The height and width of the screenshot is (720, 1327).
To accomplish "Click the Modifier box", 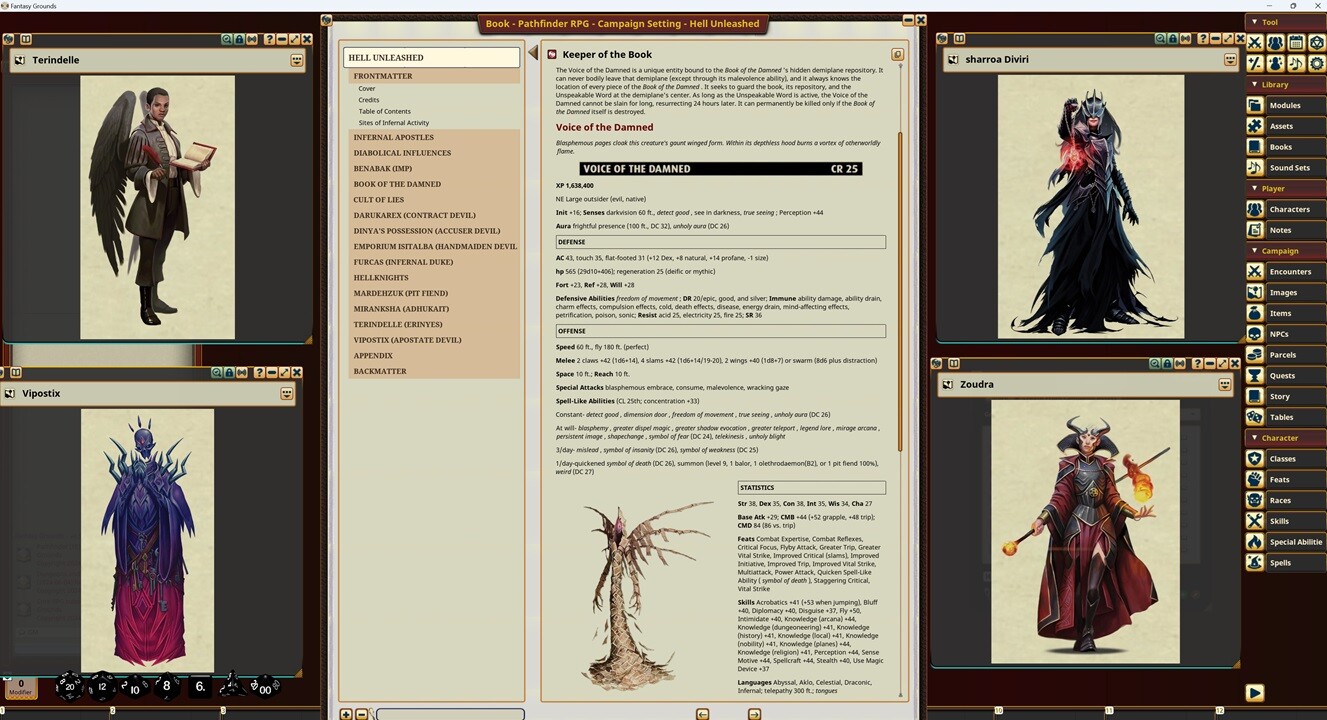I will (21, 687).
